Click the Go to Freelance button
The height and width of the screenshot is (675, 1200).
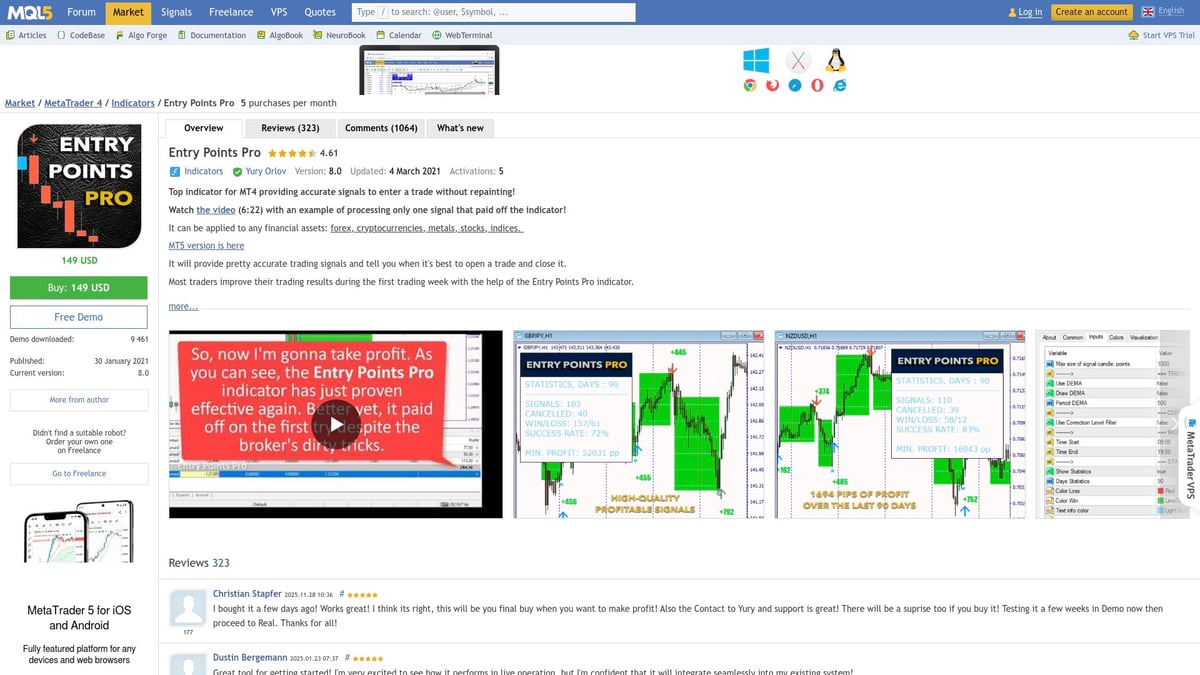coord(79,474)
